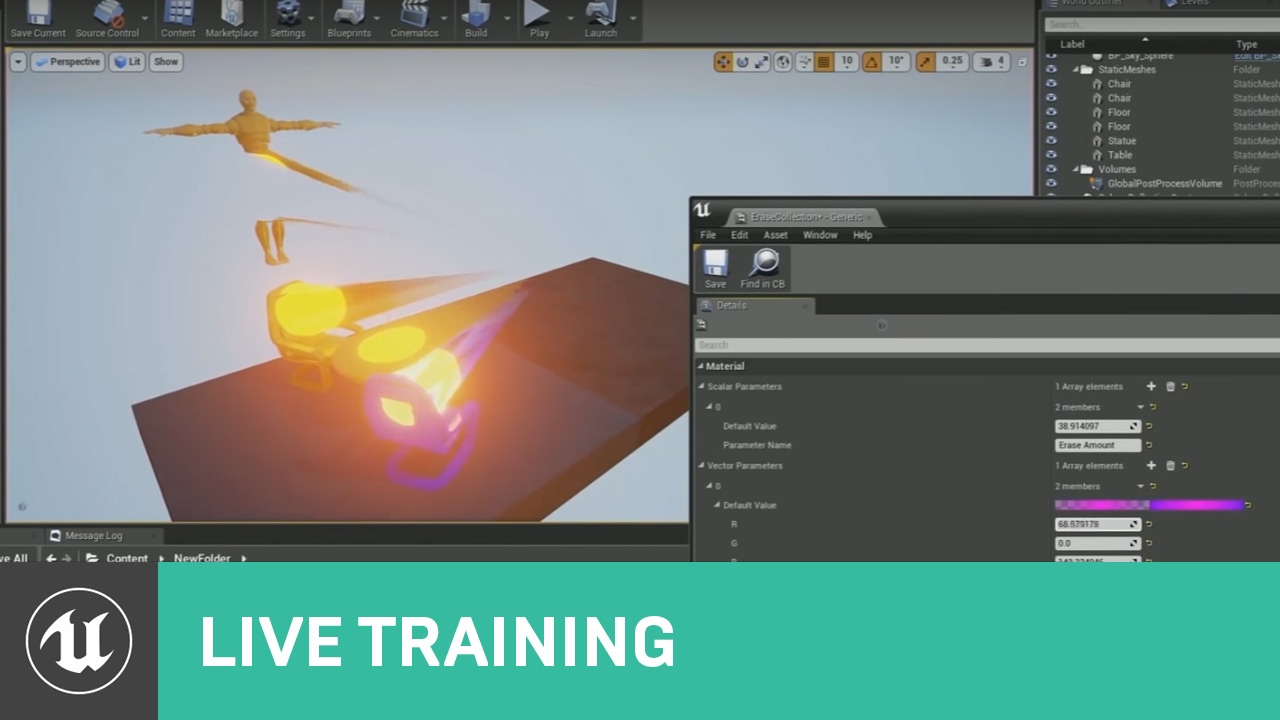Click the Build toolbar button

point(476,20)
